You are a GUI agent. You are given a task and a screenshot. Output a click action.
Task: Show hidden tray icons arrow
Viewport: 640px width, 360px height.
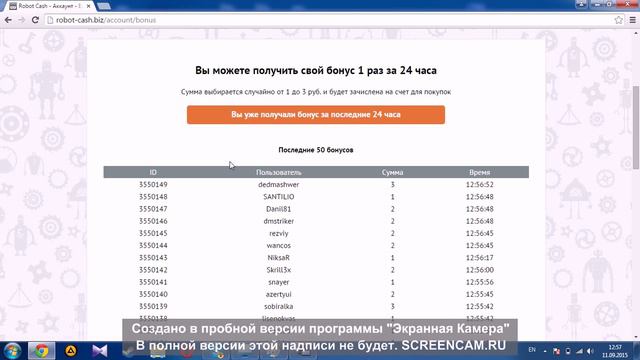point(545,351)
